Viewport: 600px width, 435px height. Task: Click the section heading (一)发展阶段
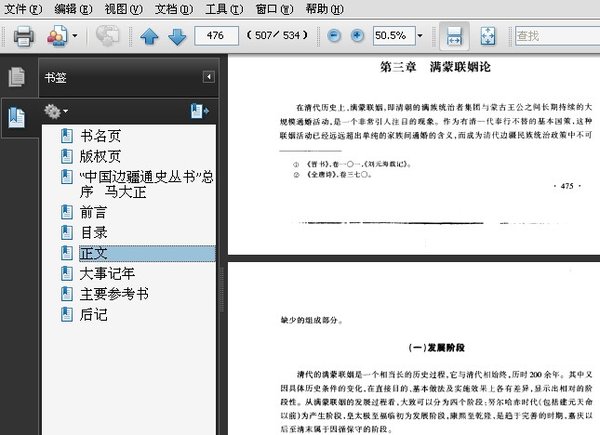click(437, 348)
